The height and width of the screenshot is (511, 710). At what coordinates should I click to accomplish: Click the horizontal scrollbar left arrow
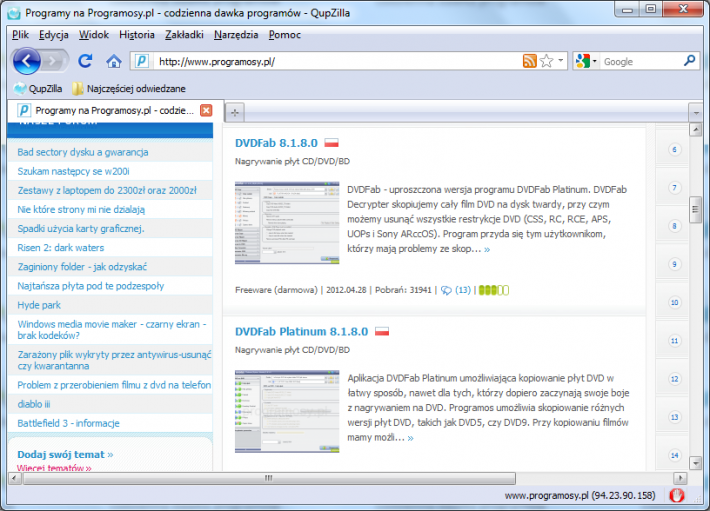coord(14,478)
